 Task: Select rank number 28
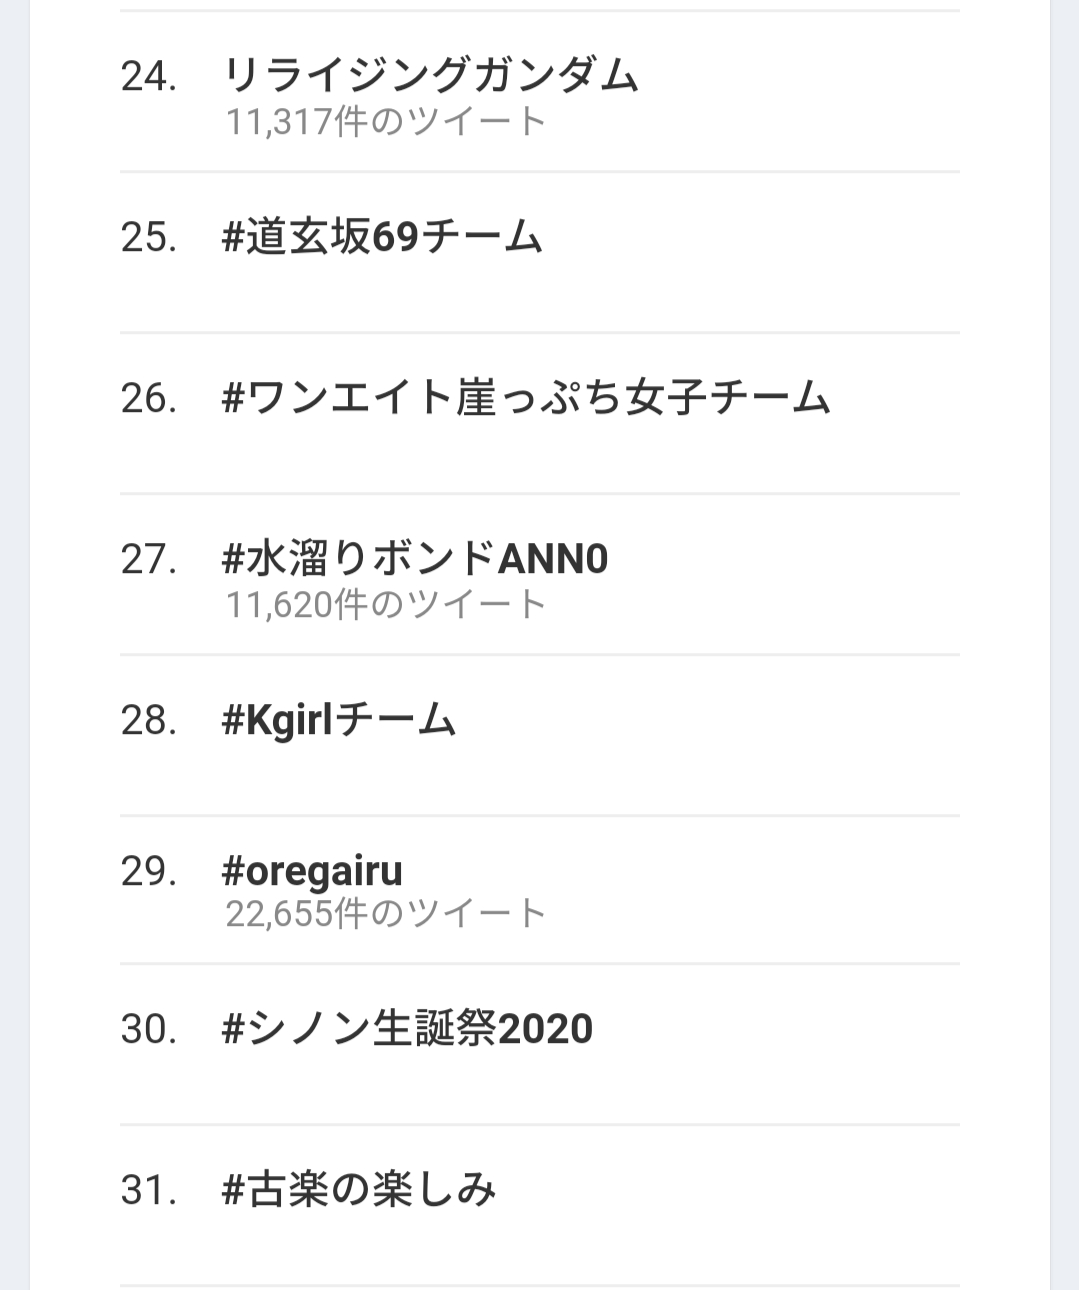point(149,720)
